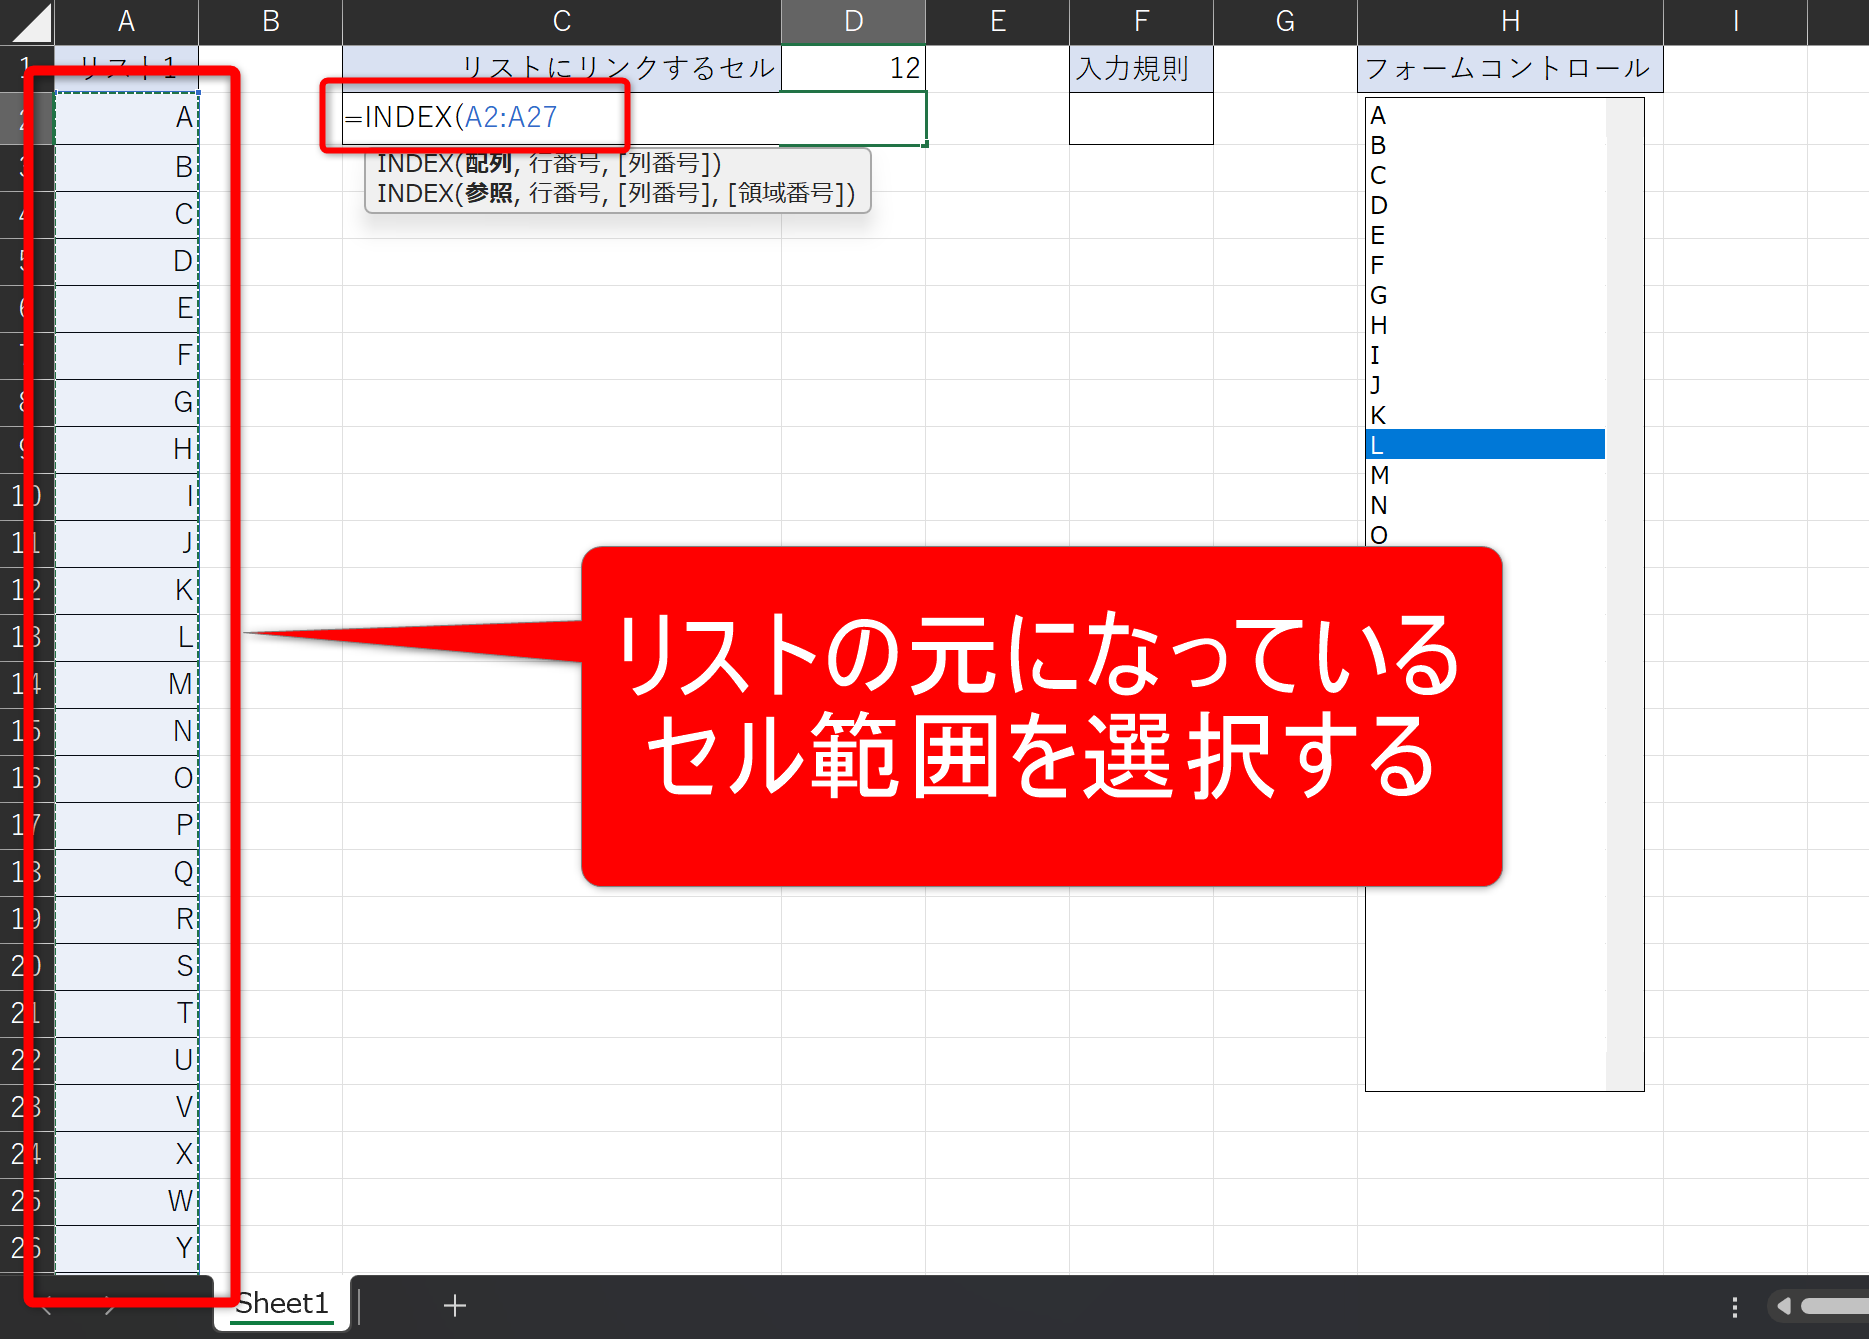Select the フォームコントロール header cell

tap(1510, 68)
